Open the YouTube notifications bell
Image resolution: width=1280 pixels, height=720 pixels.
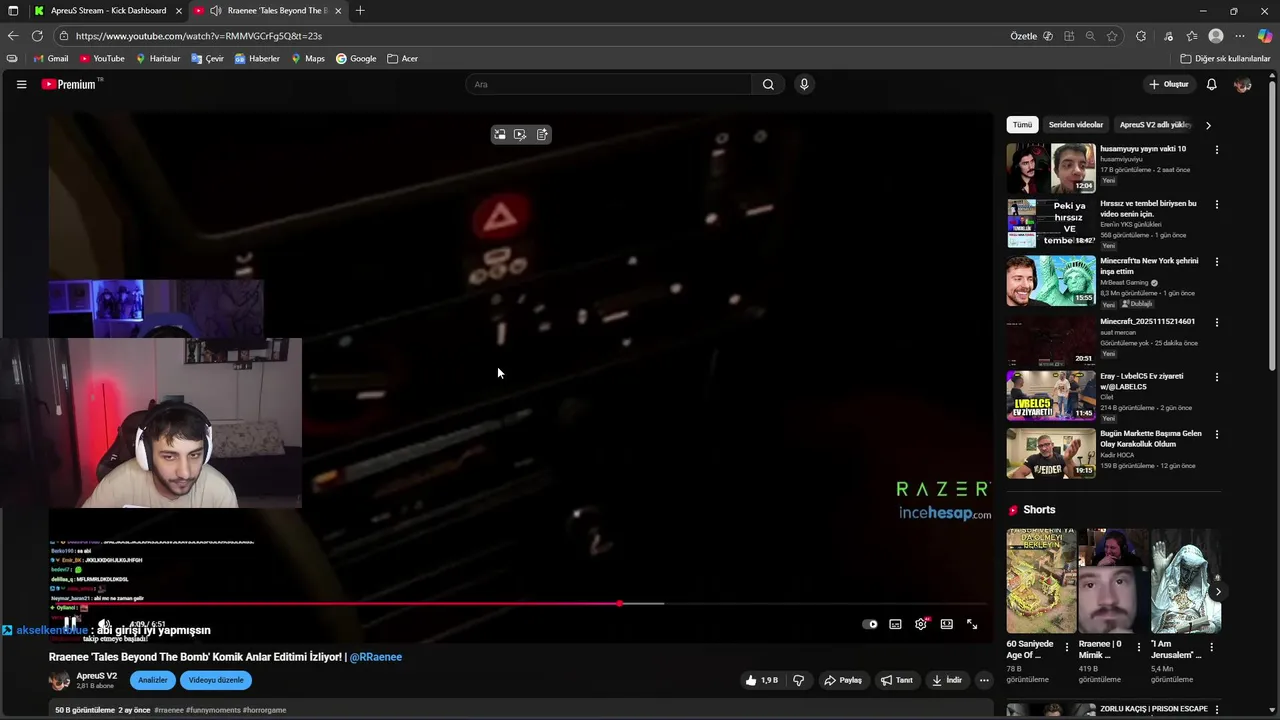(x=1211, y=85)
